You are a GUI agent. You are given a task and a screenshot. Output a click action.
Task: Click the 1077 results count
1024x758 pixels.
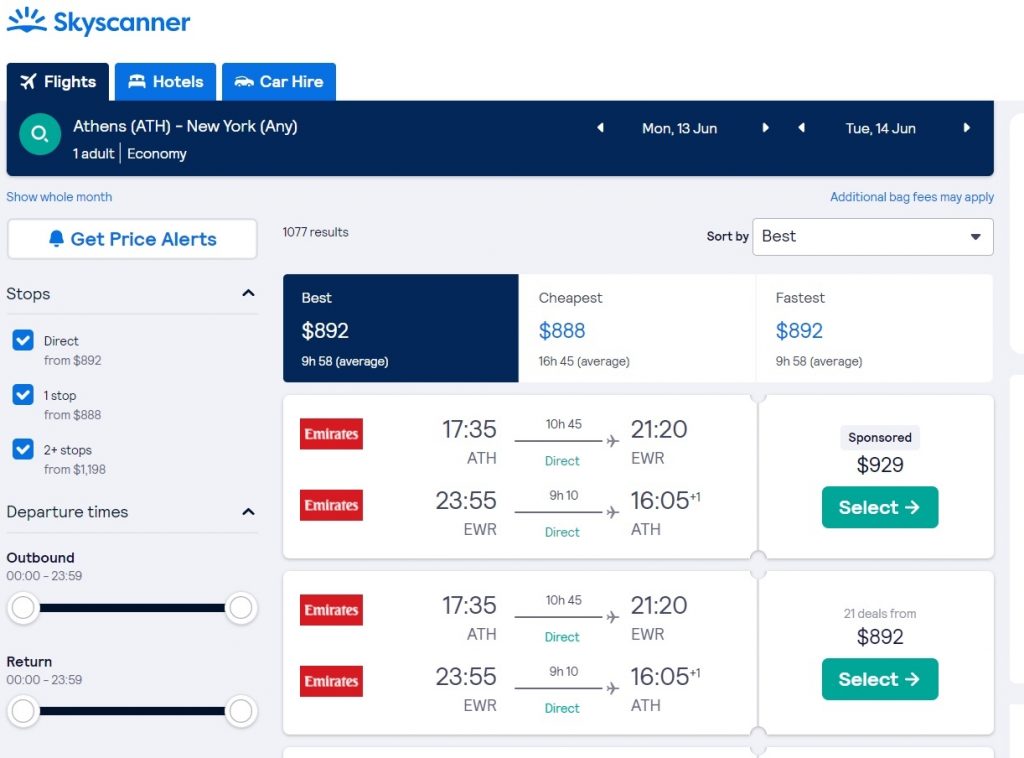[315, 232]
